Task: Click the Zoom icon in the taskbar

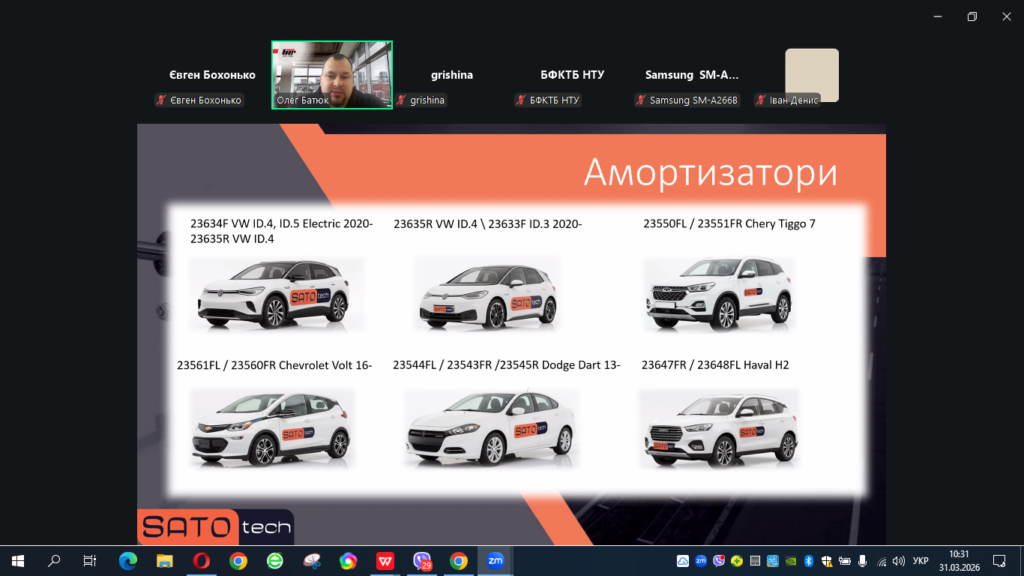Action: tap(495, 561)
